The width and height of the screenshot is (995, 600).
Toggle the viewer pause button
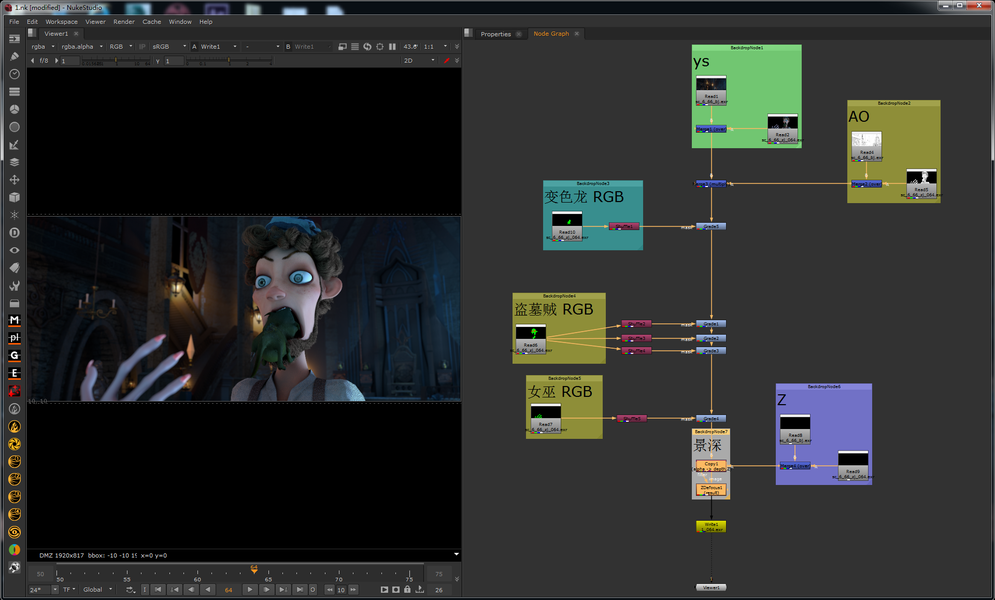(x=392, y=46)
